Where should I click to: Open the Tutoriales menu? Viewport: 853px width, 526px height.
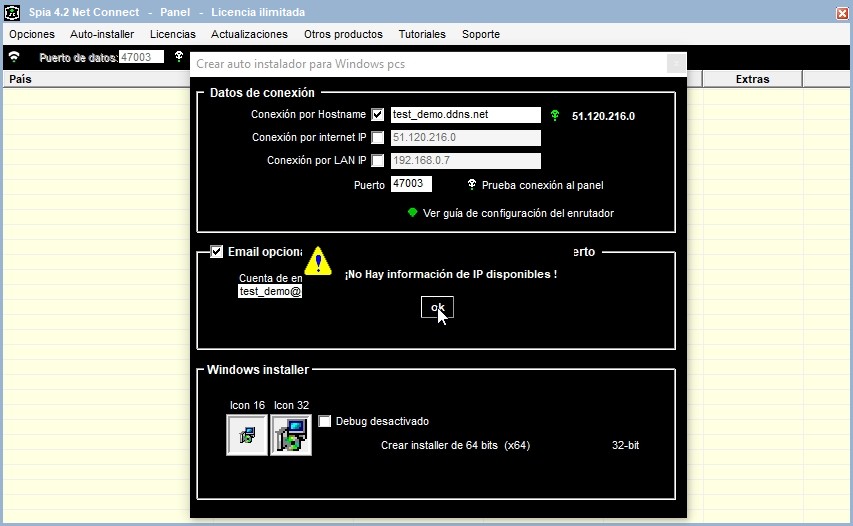tap(422, 34)
